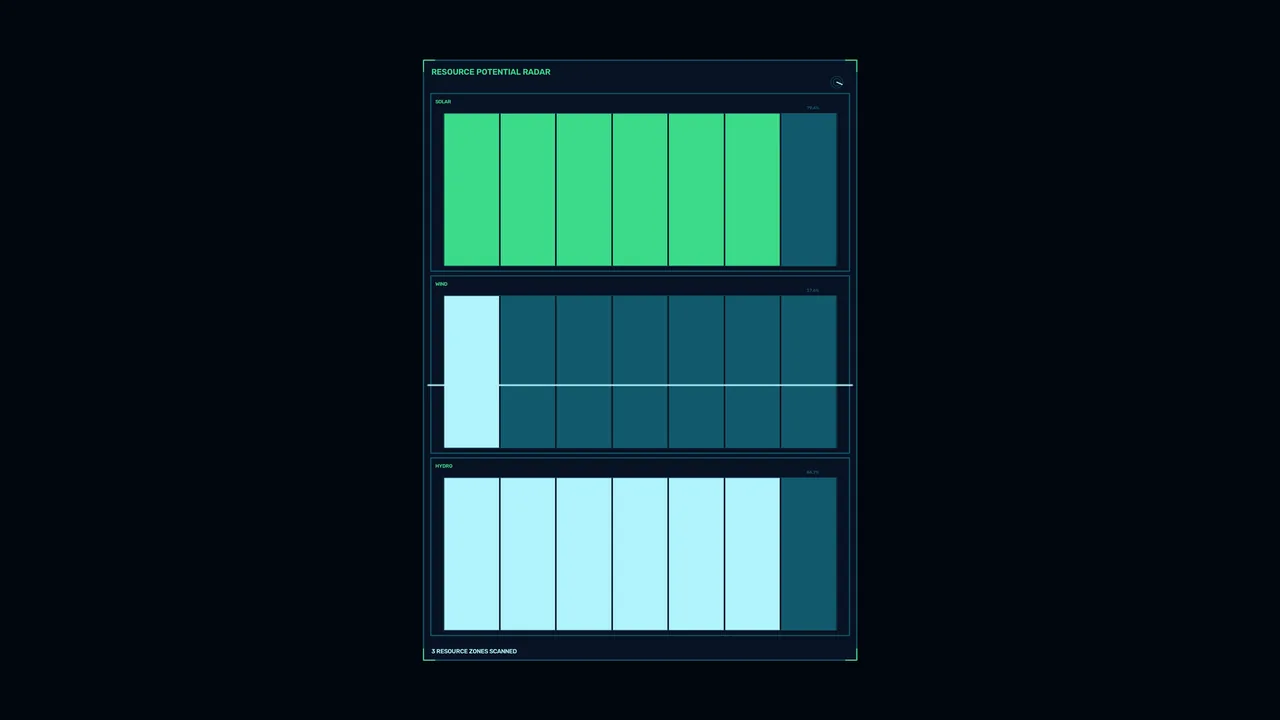Click the single lit segment of the WIND bar

[x=471, y=372]
